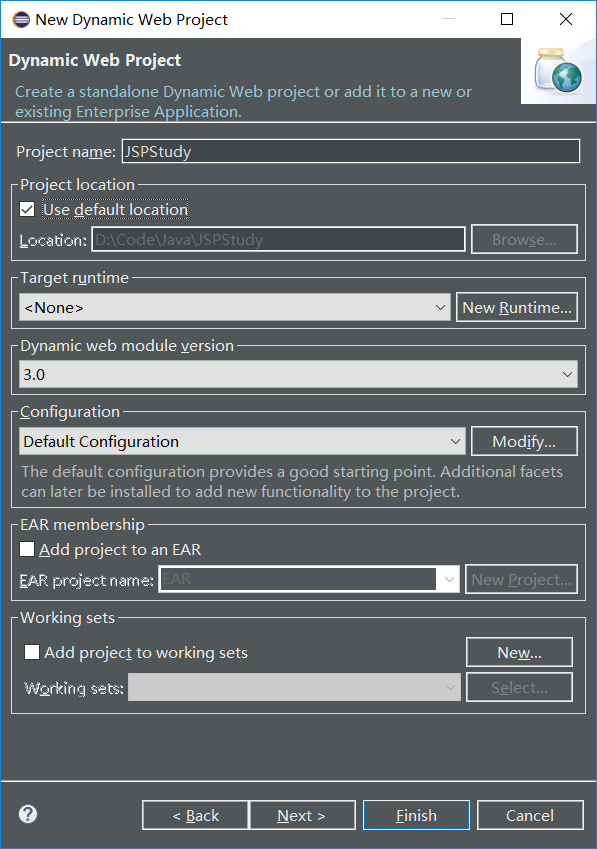Open the Target runtime dropdown

441,307
